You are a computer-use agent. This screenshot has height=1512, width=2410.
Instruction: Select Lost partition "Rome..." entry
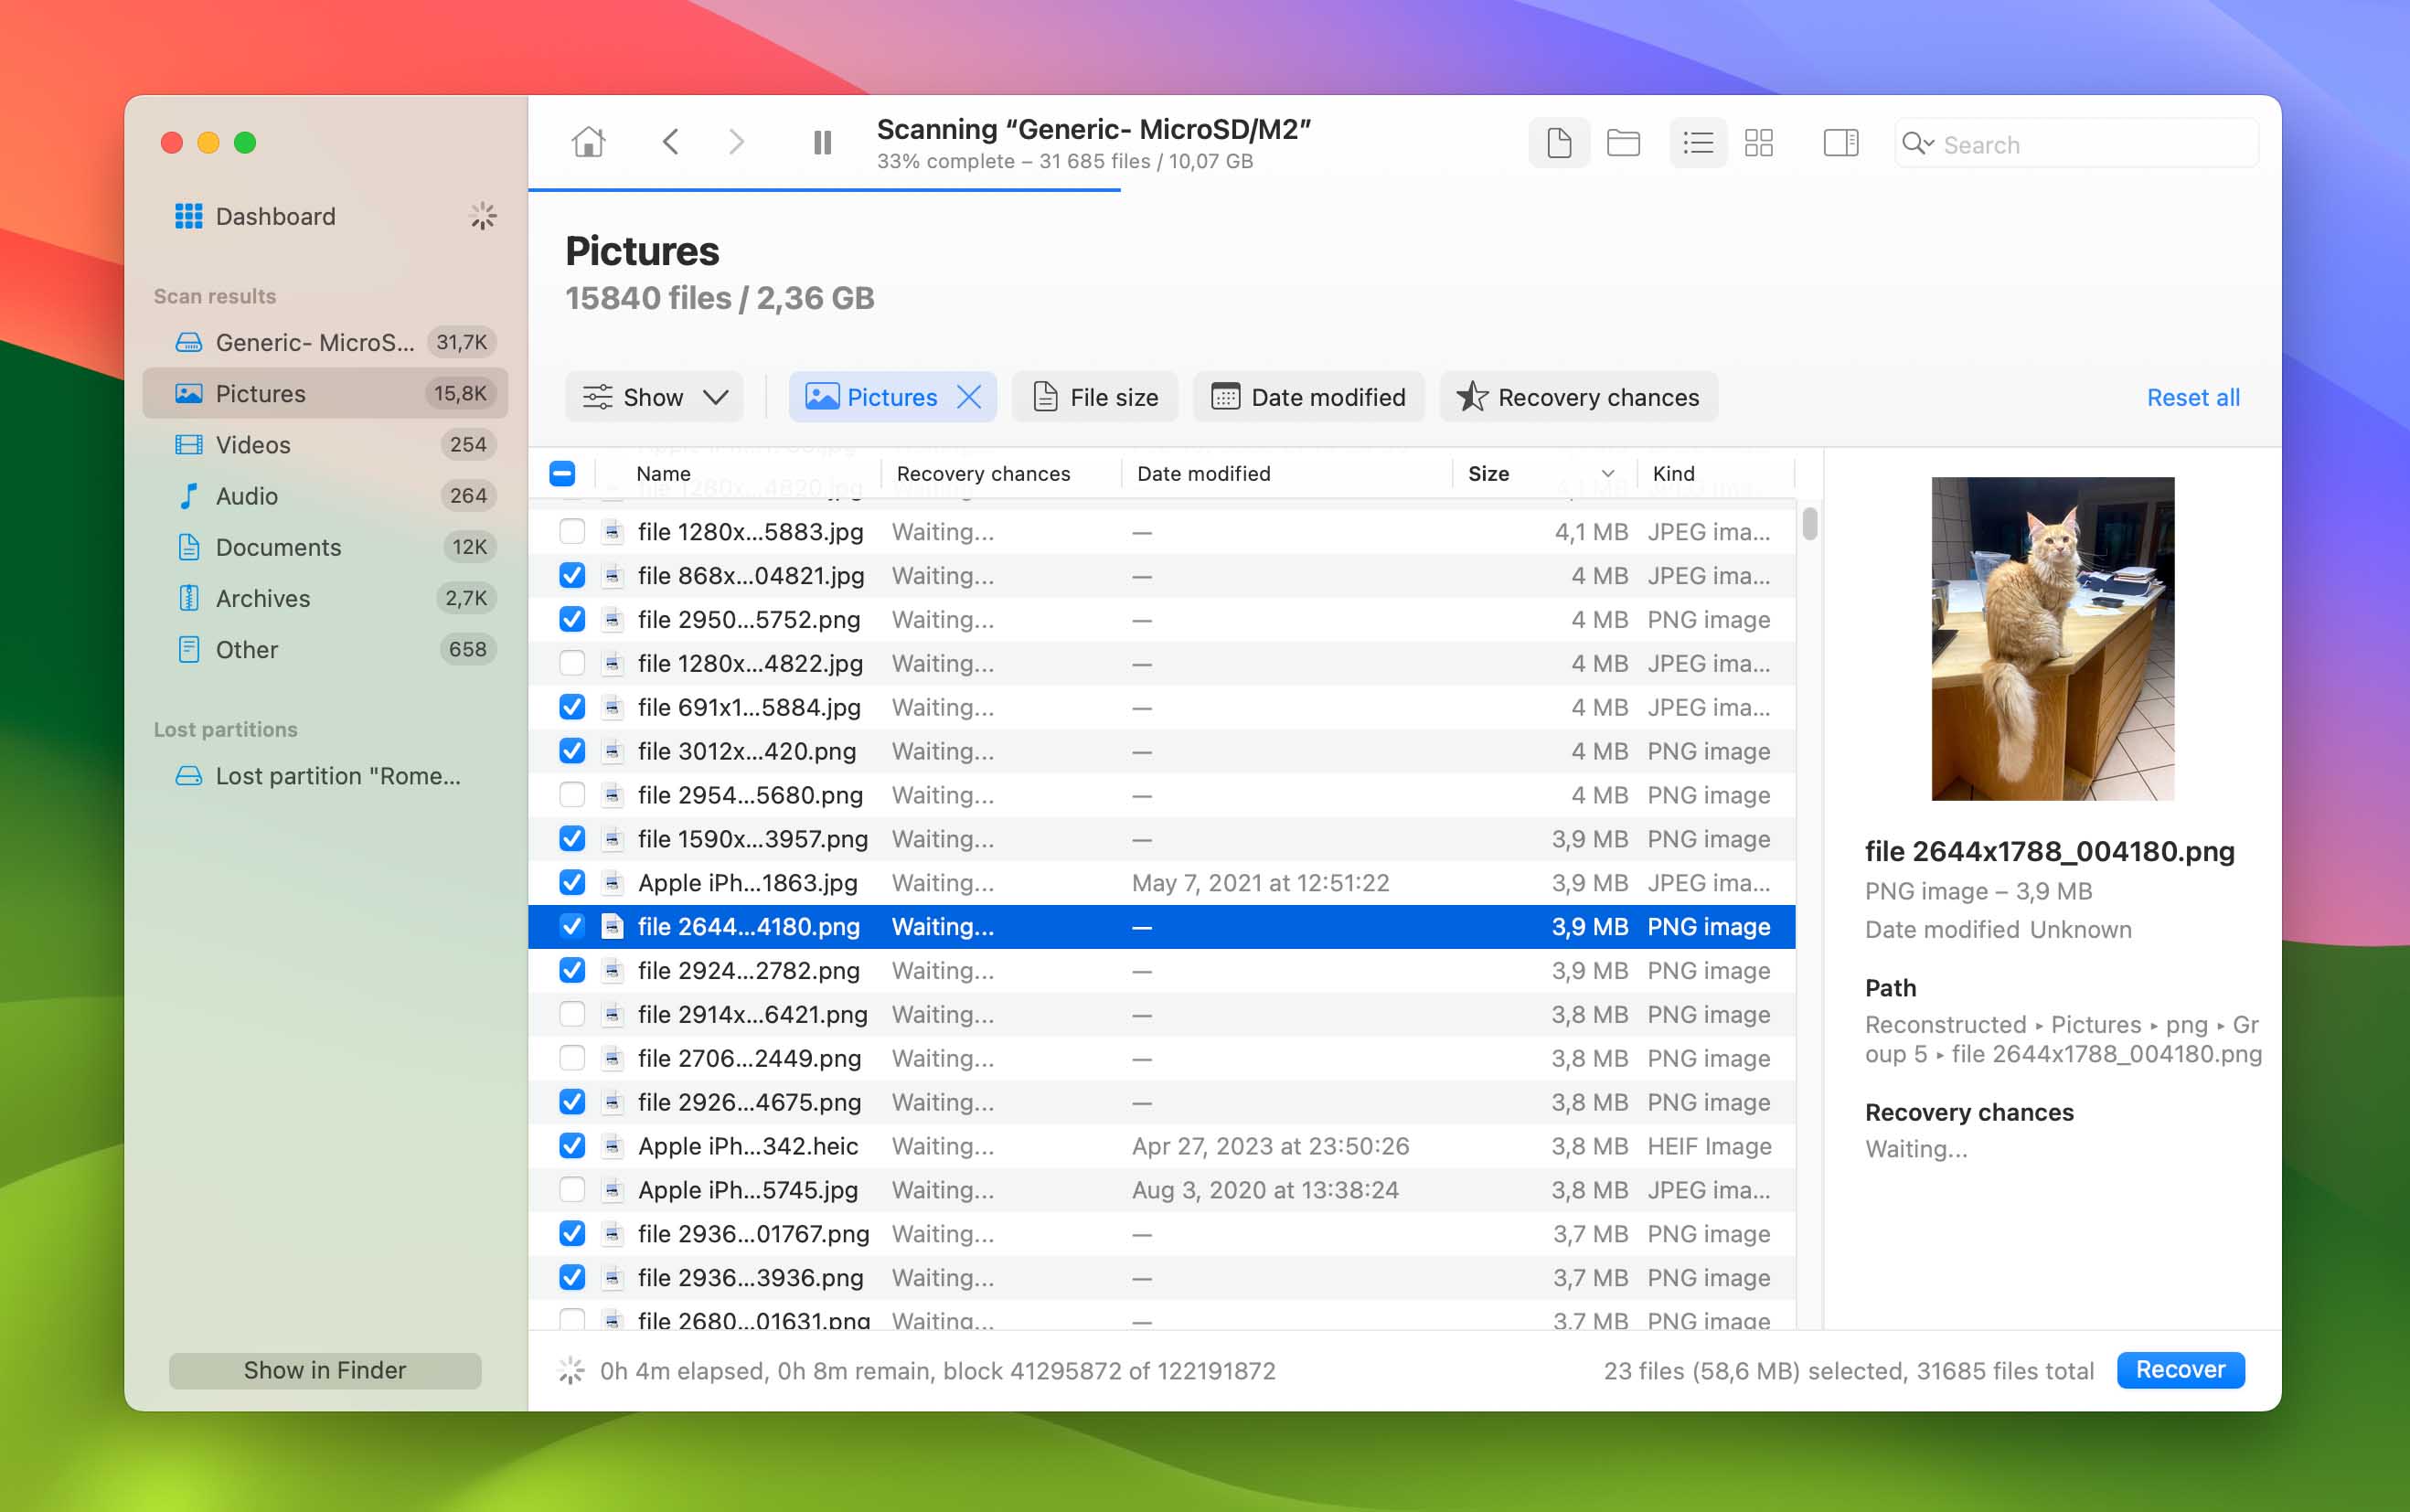point(325,775)
